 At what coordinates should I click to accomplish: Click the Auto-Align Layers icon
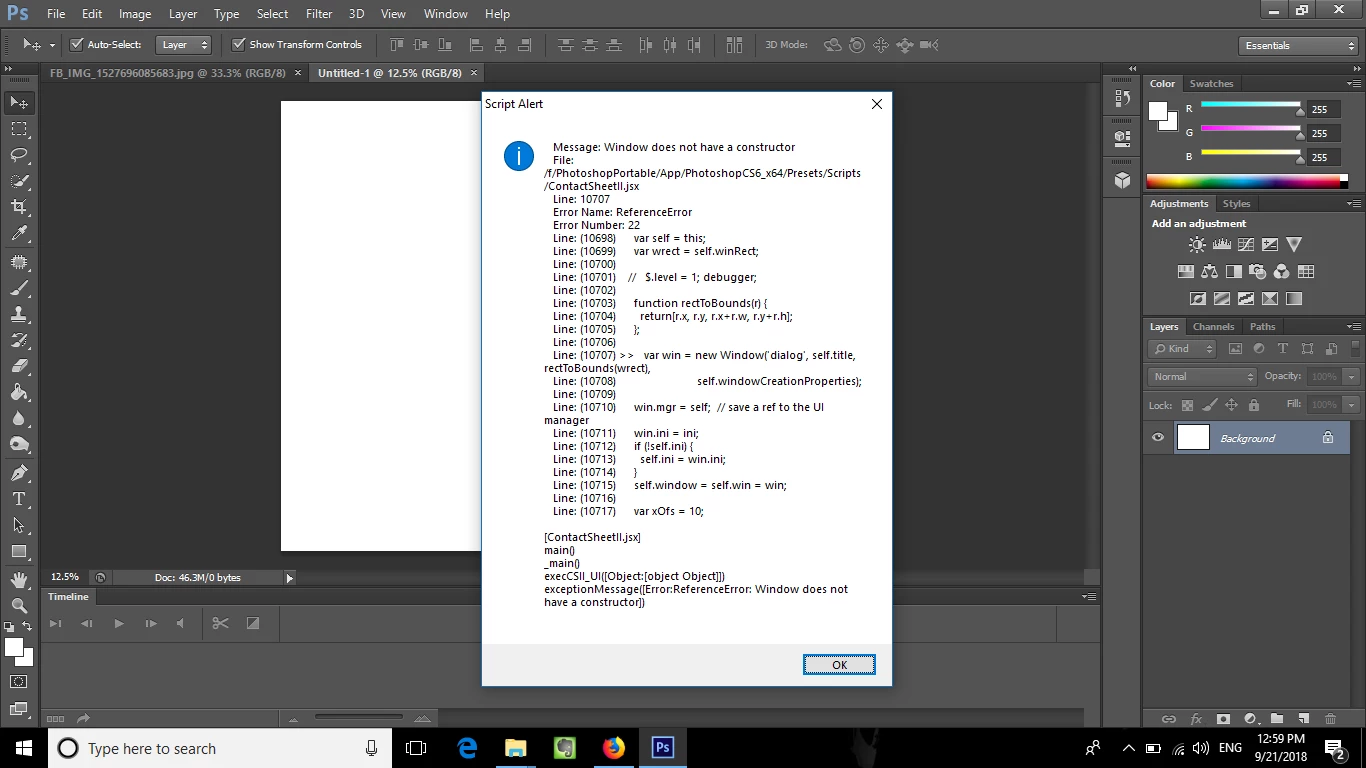[x=735, y=45]
